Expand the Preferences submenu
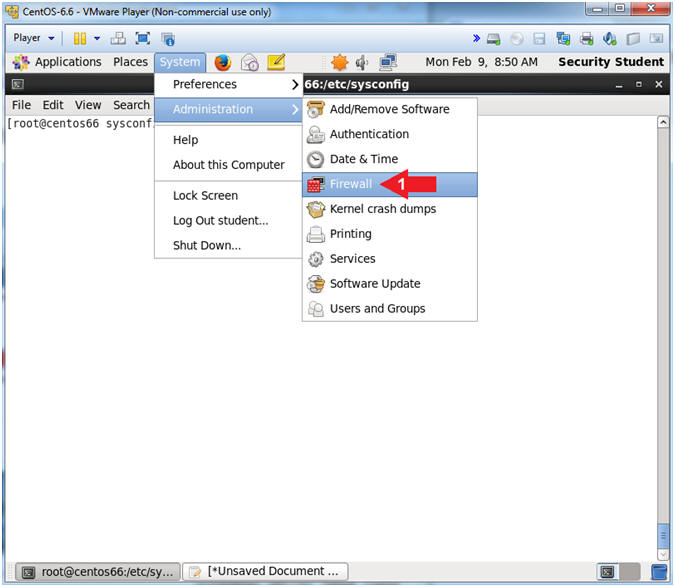This screenshot has width=675, height=587. click(x=228, y=84)
